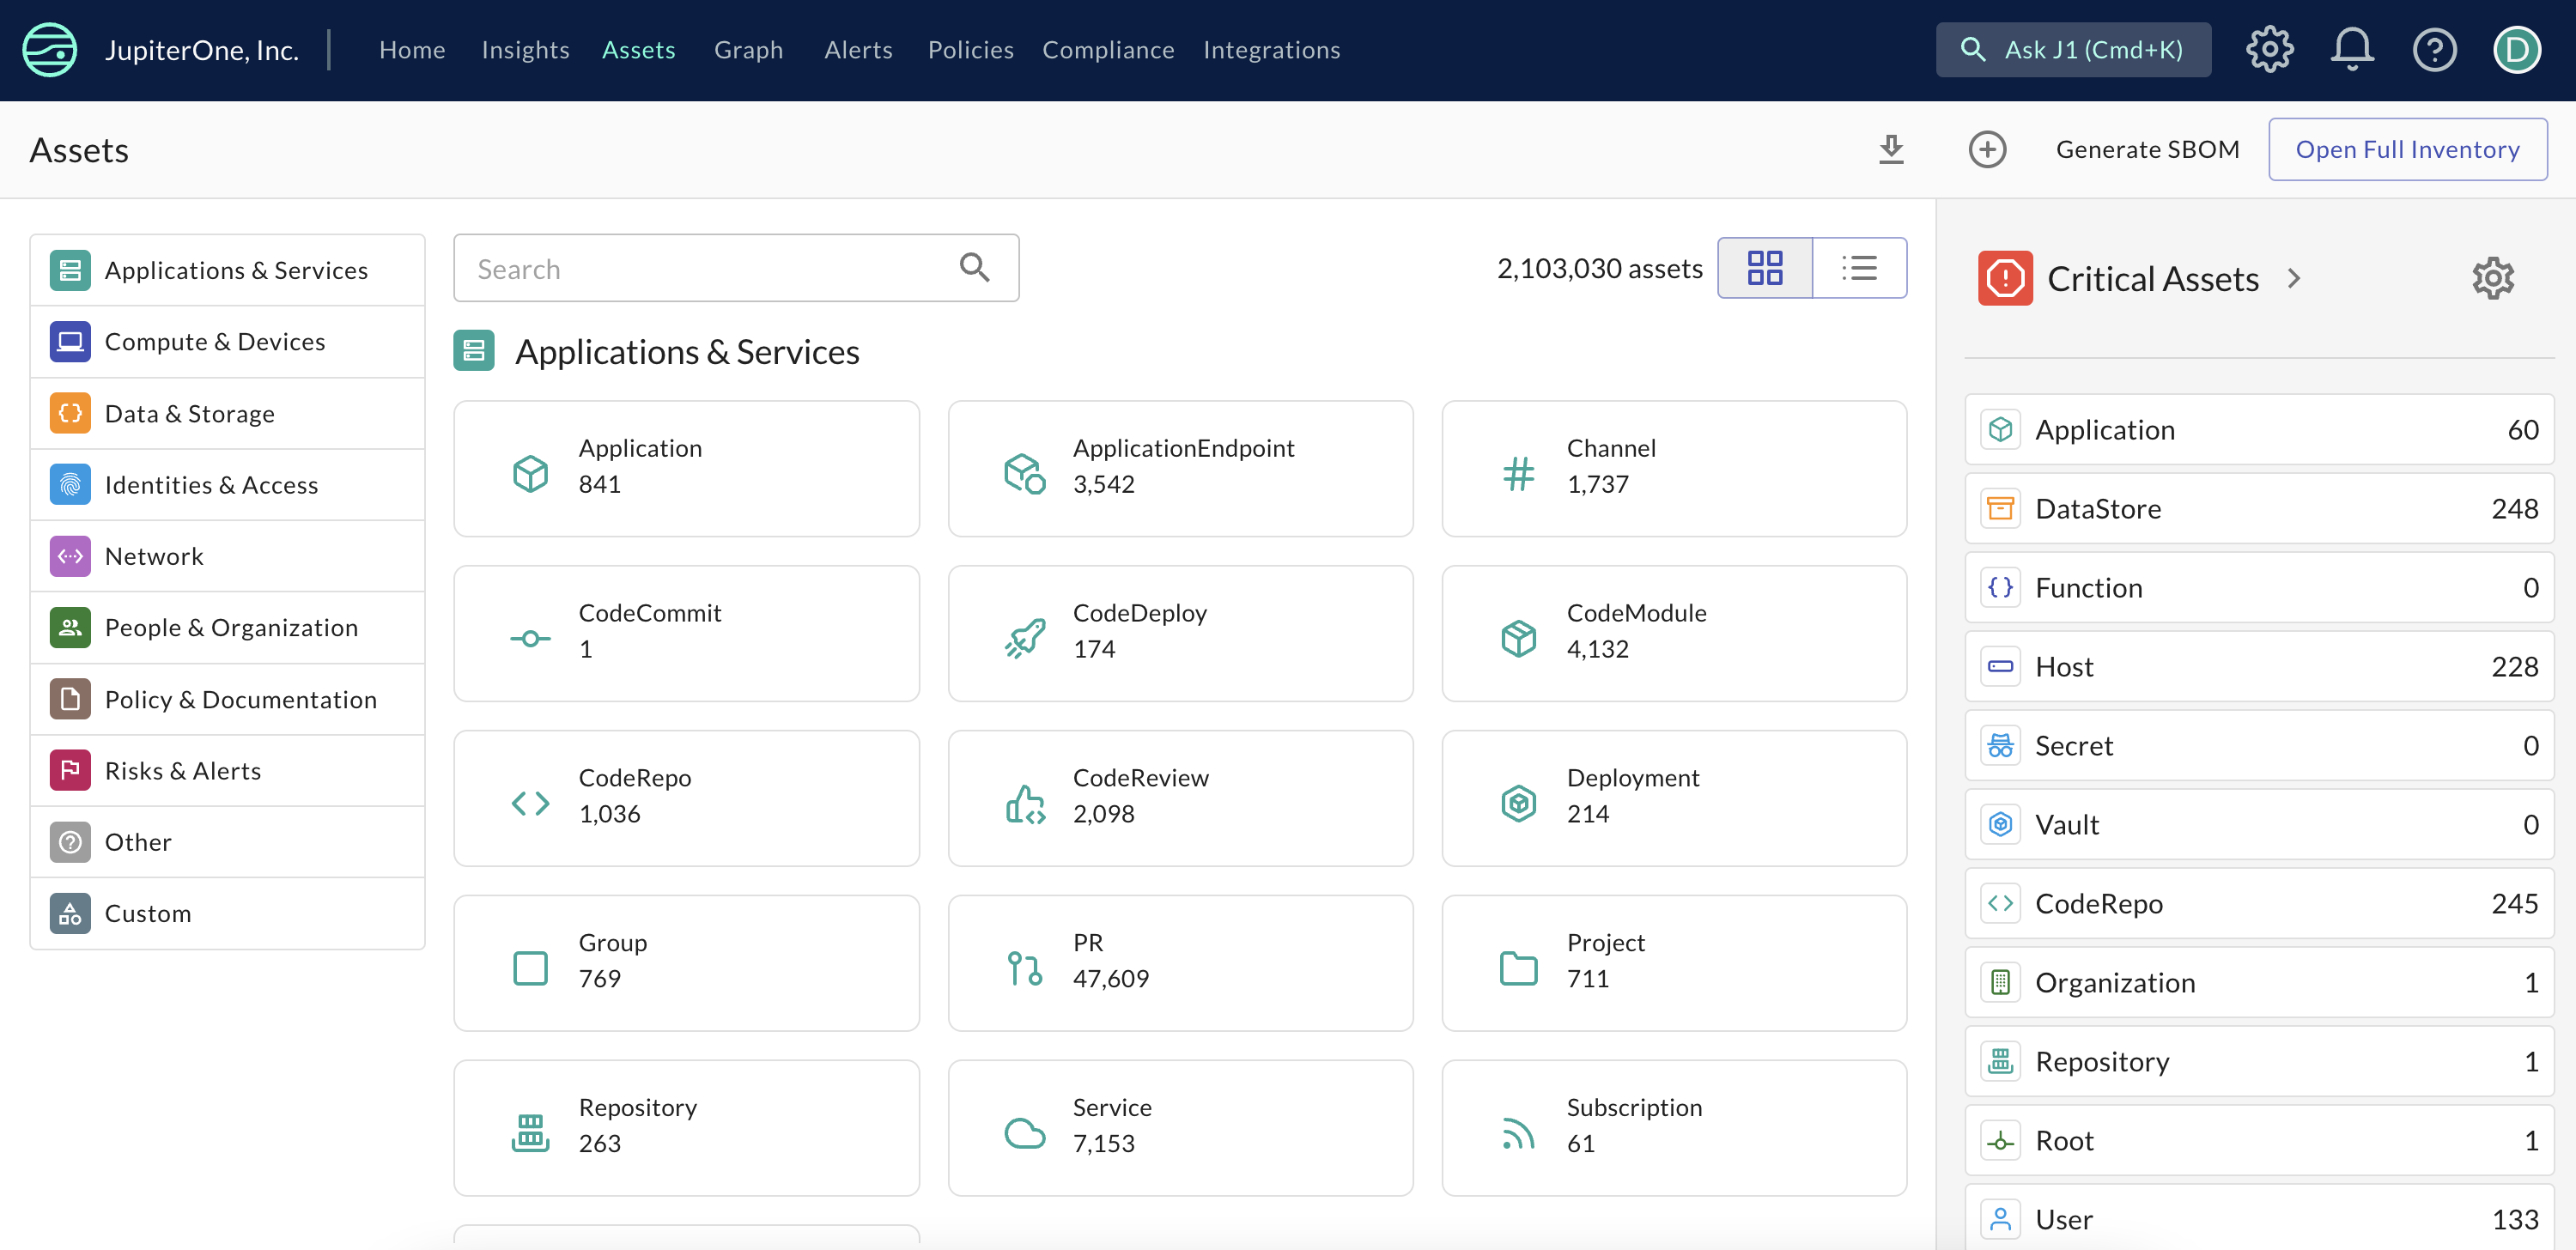The image size is (2576, 1250).
Task: Switch to grid view of assets
Action: pos(1765,267)
